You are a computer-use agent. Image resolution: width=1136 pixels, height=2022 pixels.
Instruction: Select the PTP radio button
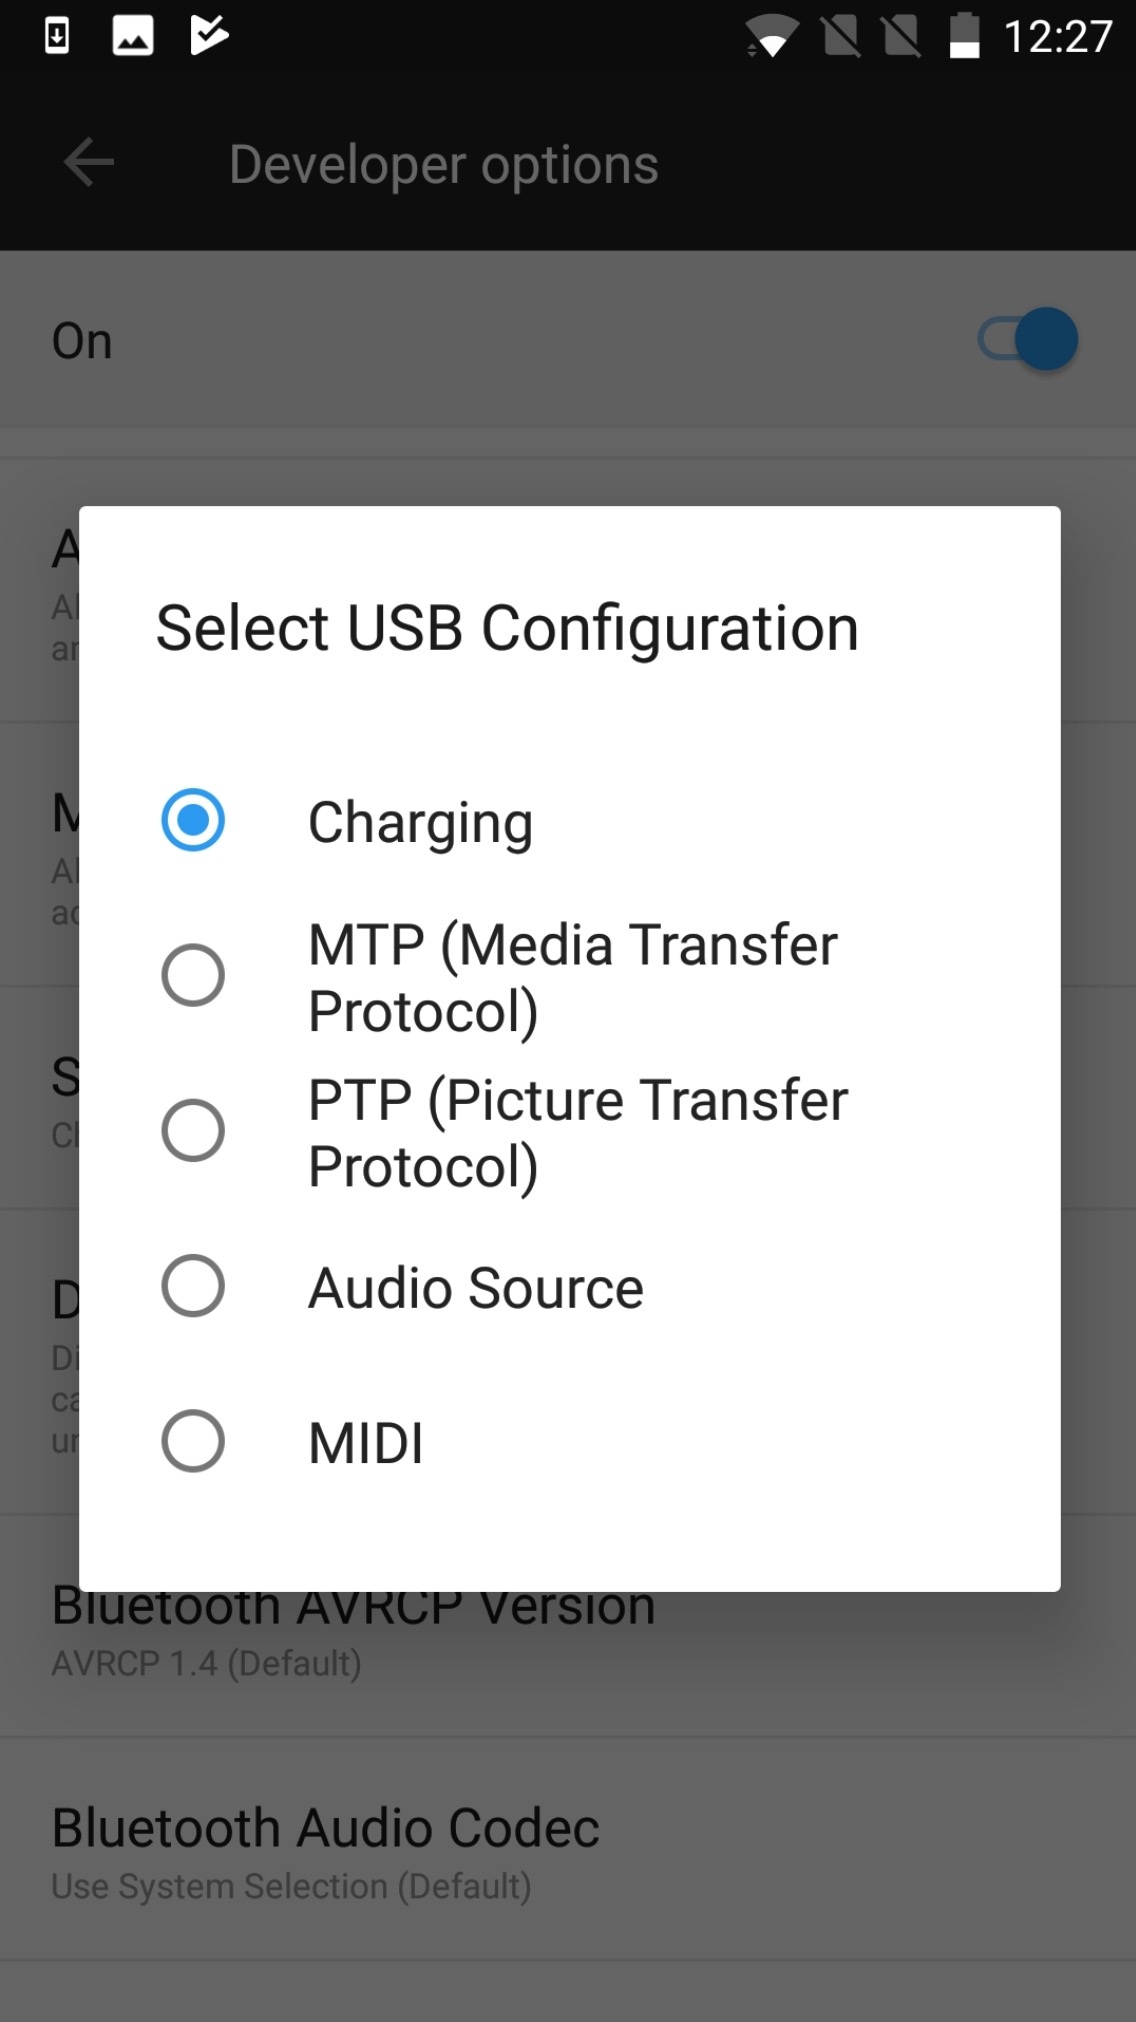(193, 1130)
